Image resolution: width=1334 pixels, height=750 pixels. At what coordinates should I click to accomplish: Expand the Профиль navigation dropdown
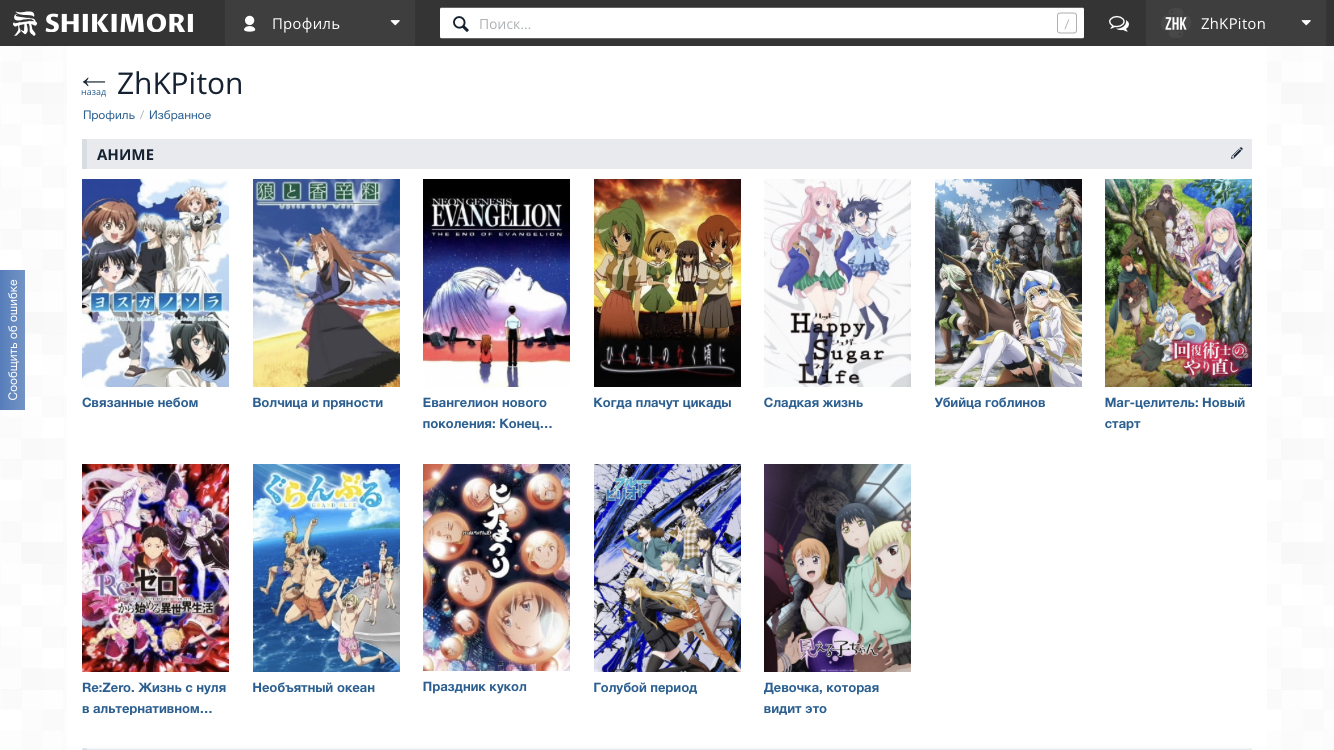point(320,23)
